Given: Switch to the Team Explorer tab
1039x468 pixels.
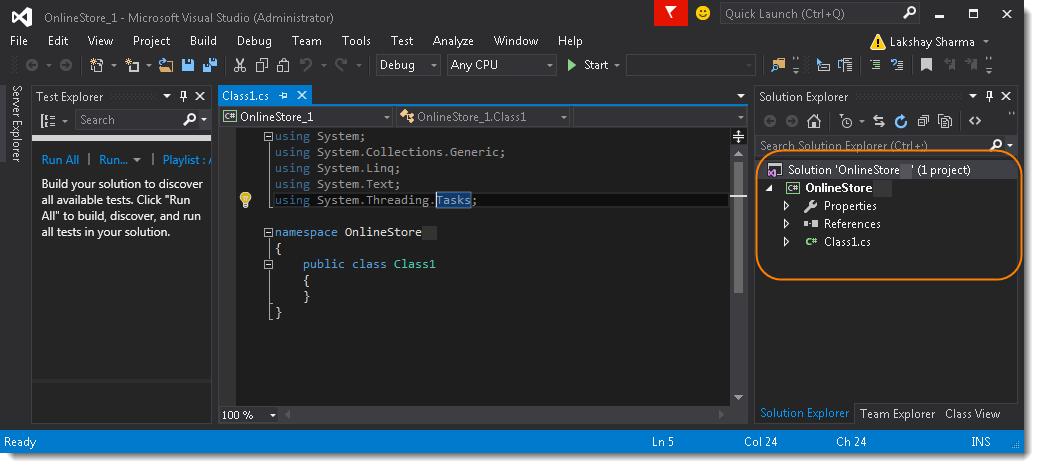Looking at the screenshot, I should tap(897, 414).
